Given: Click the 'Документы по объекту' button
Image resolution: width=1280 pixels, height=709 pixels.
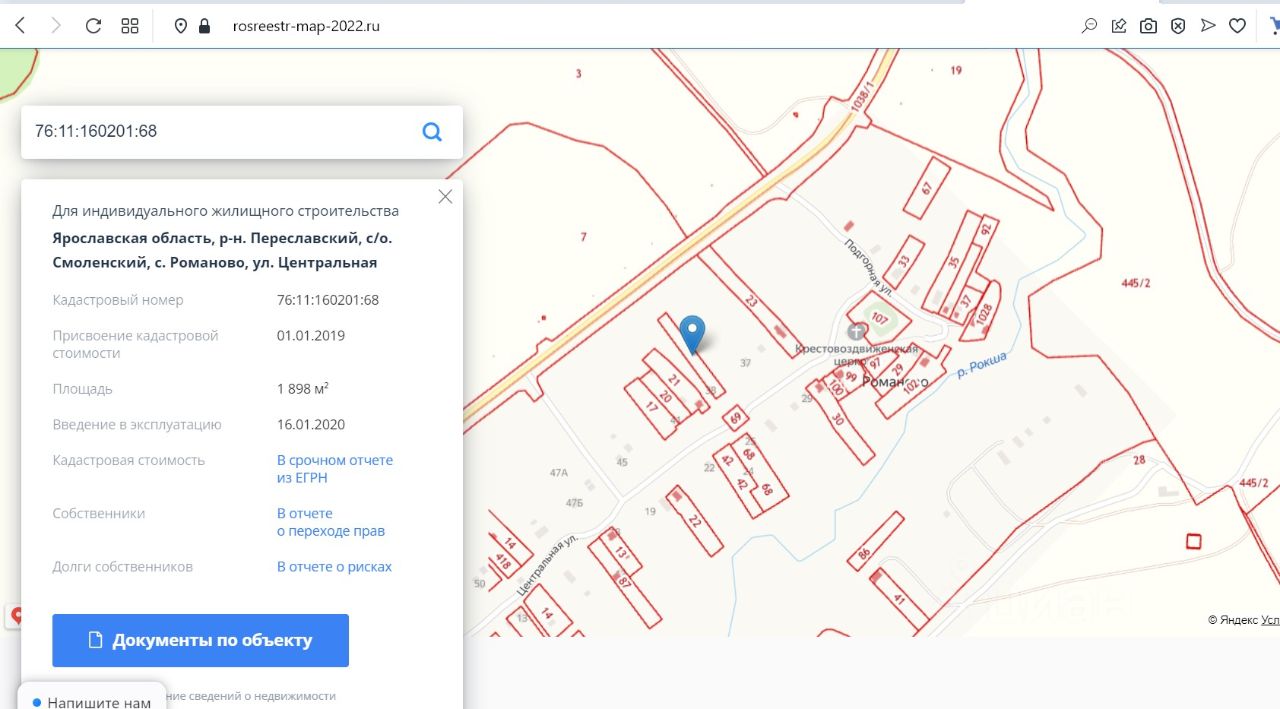Looking at the screenshot, I should tap(200, 640).
